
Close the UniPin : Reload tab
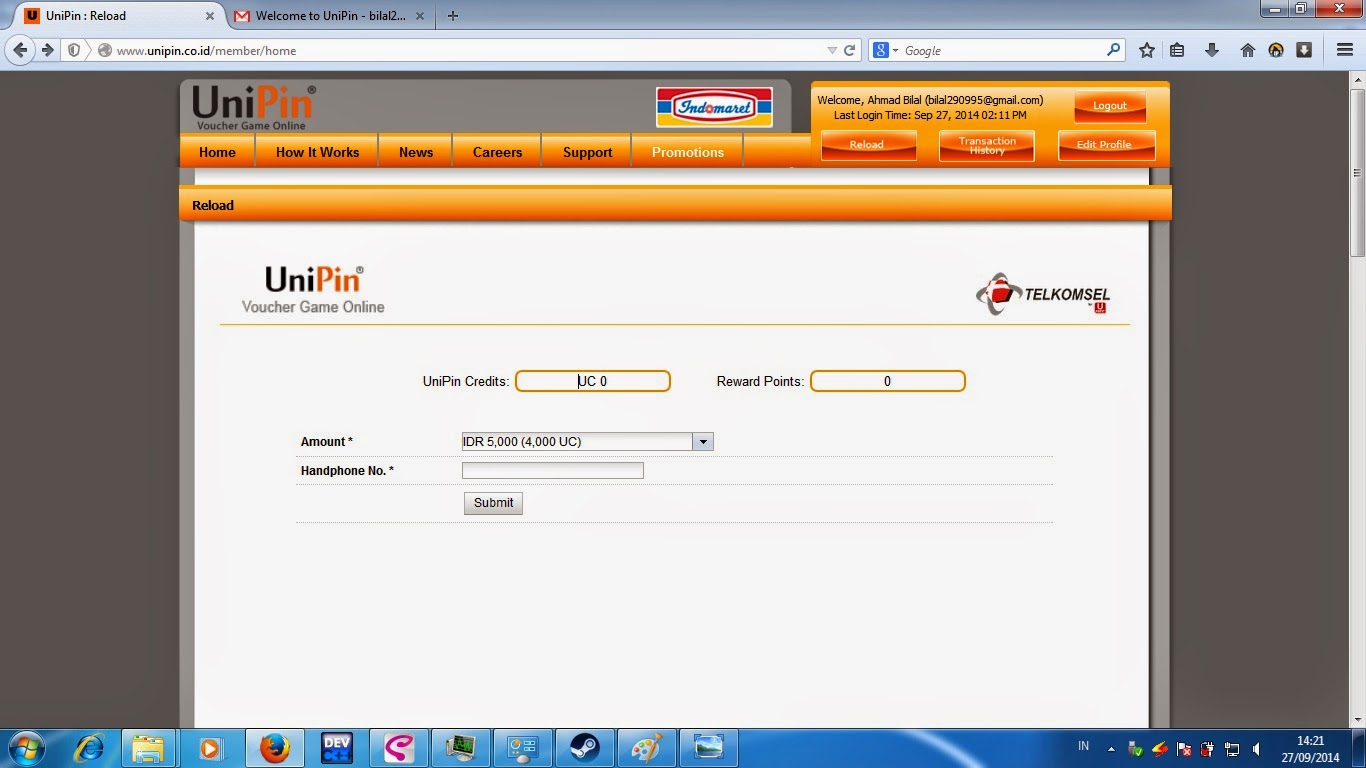click(x=210, y=16)
